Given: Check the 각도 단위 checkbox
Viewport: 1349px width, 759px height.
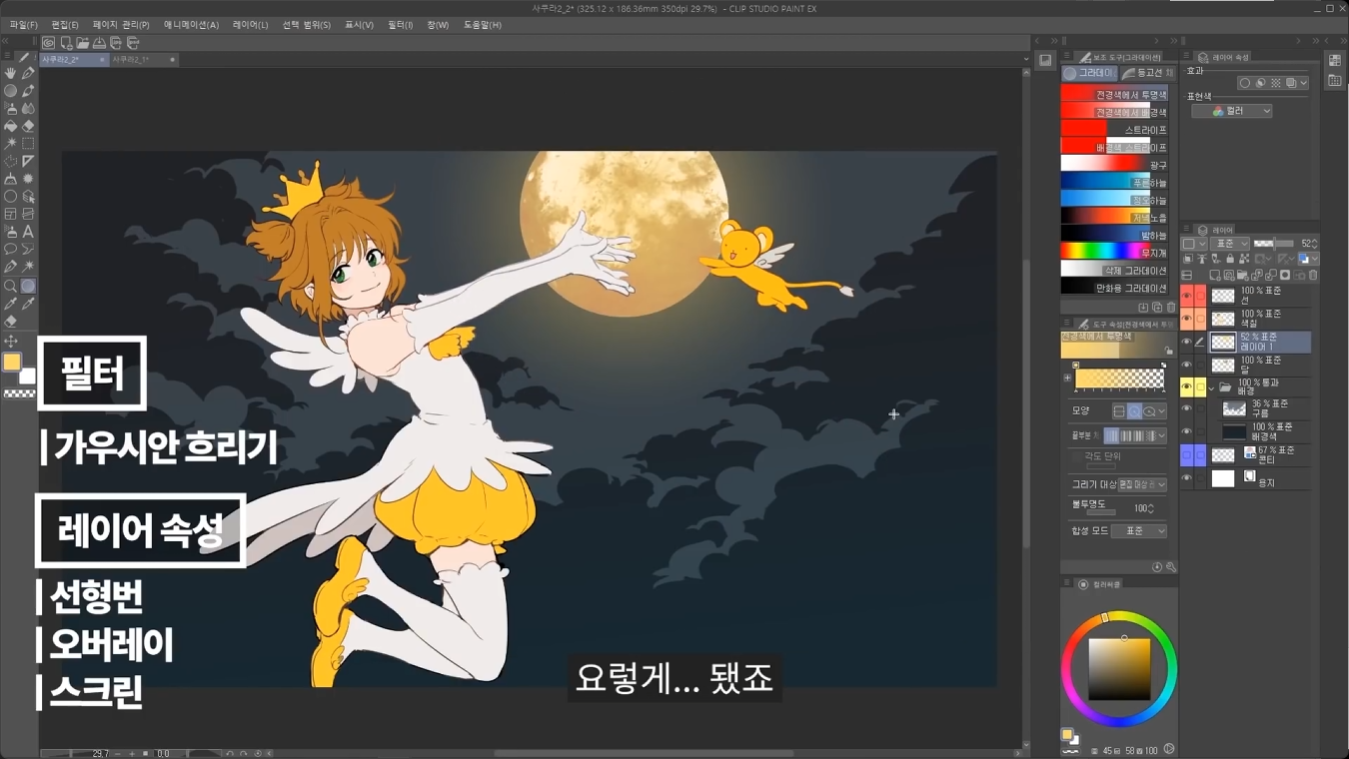Looking at the screenshot, I should tap(1077, 456).
